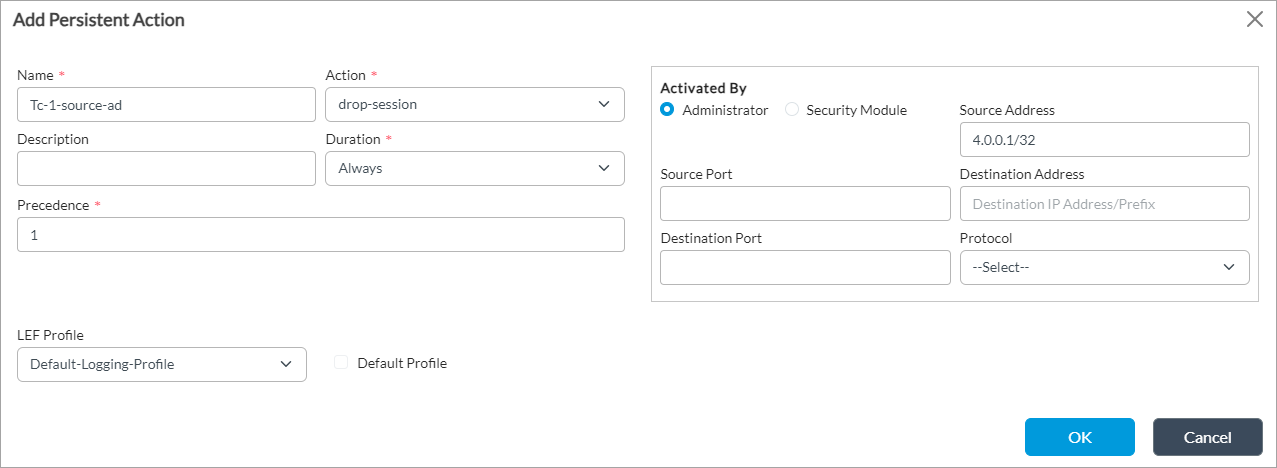Enable the Default Profile checkbox
The width and height of the screenshot is (1277, 468).
341,363
